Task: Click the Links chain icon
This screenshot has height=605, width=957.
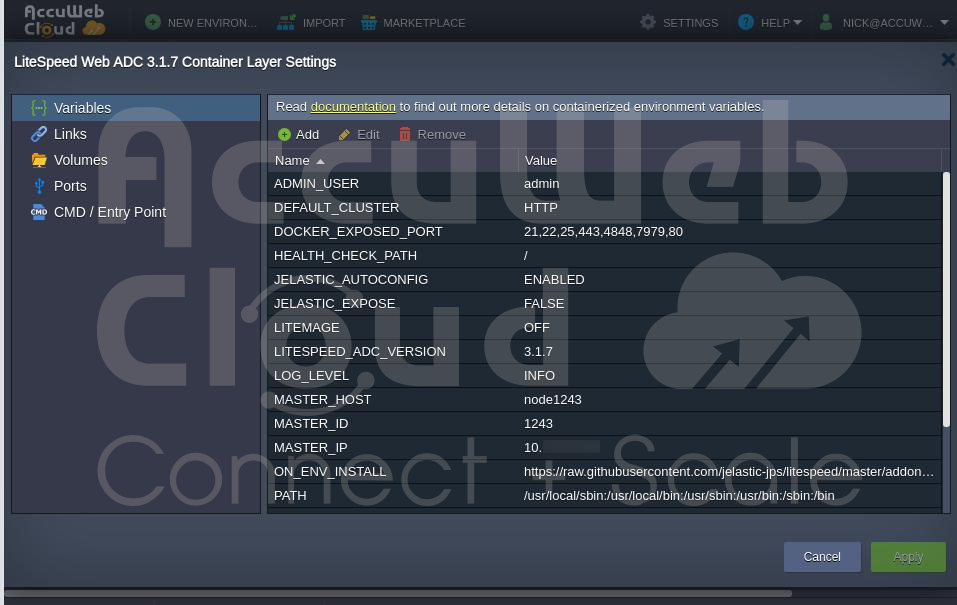Action: pos(39,134)
